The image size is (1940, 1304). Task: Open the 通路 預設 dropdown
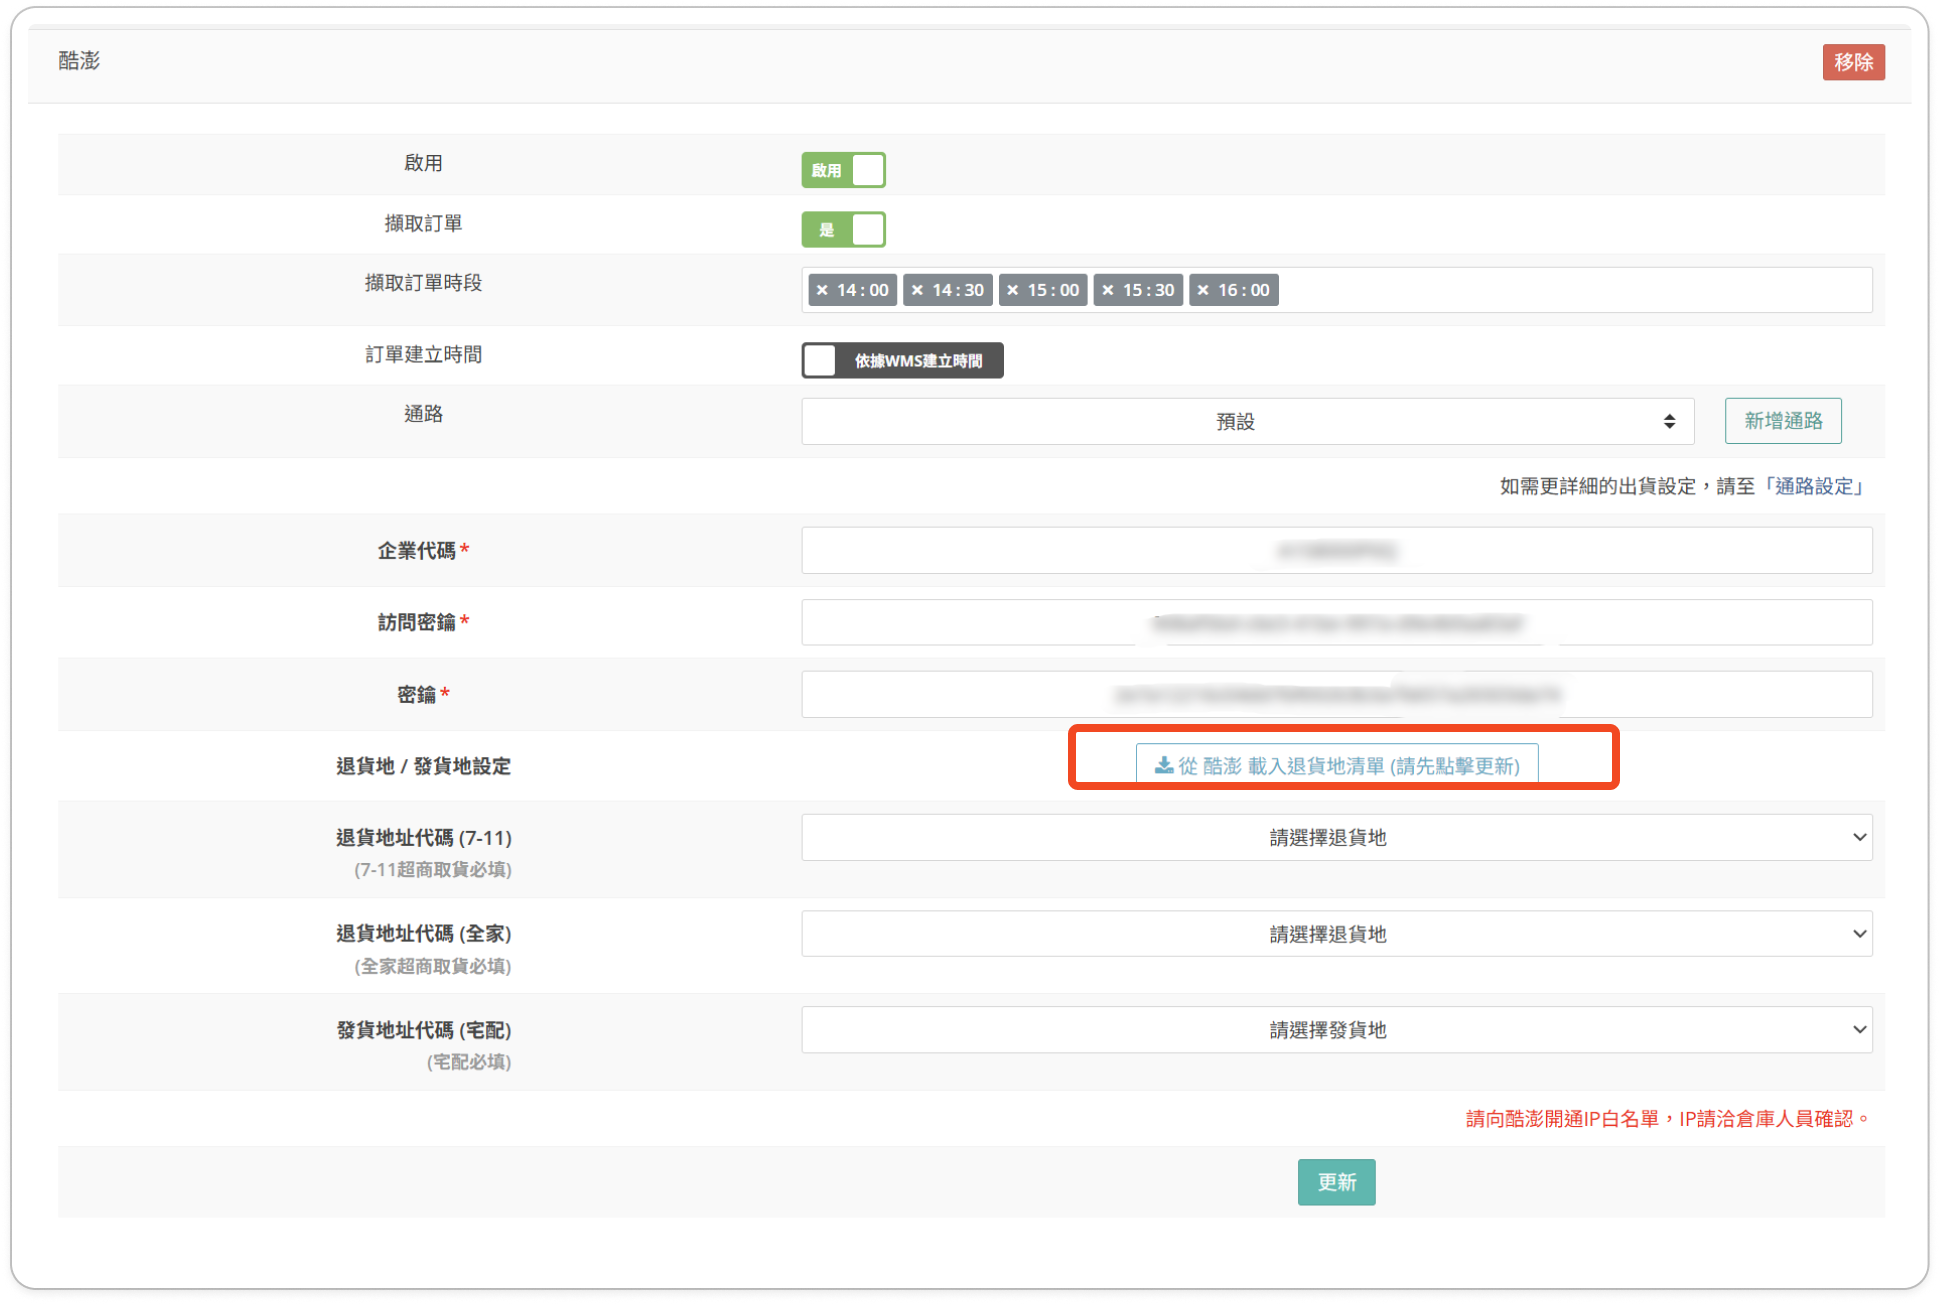(1246, 422)
